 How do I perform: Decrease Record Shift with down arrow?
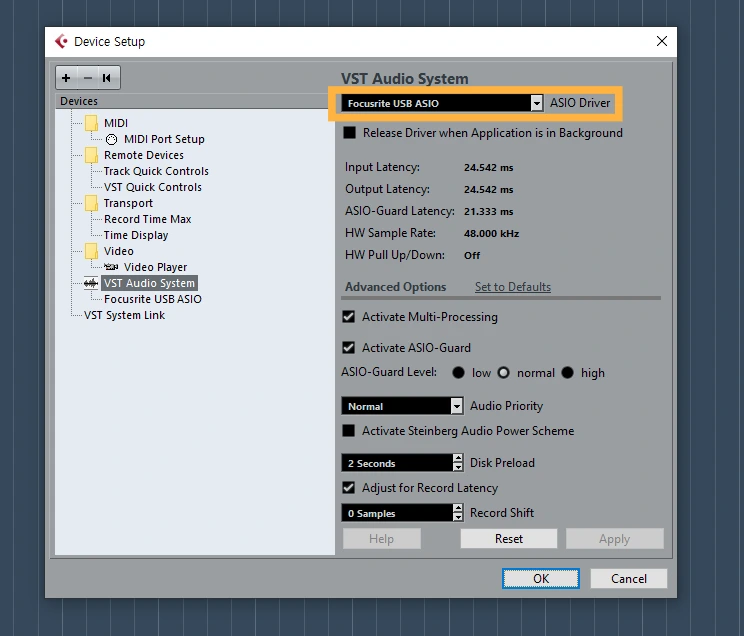(x=458, y=517)
